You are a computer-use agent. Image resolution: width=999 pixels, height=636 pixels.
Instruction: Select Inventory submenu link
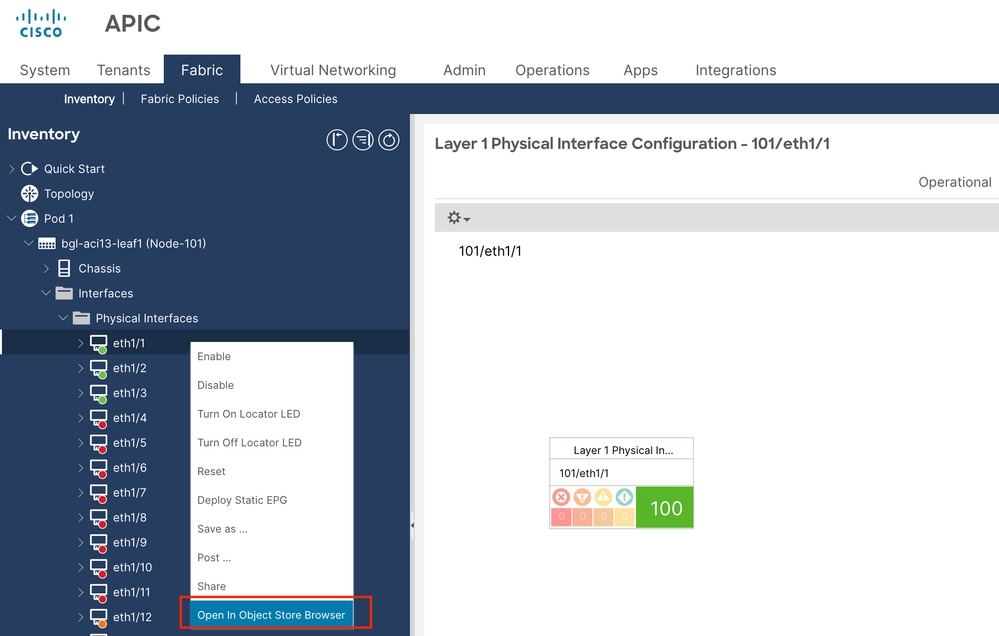[x=89, y=99]
